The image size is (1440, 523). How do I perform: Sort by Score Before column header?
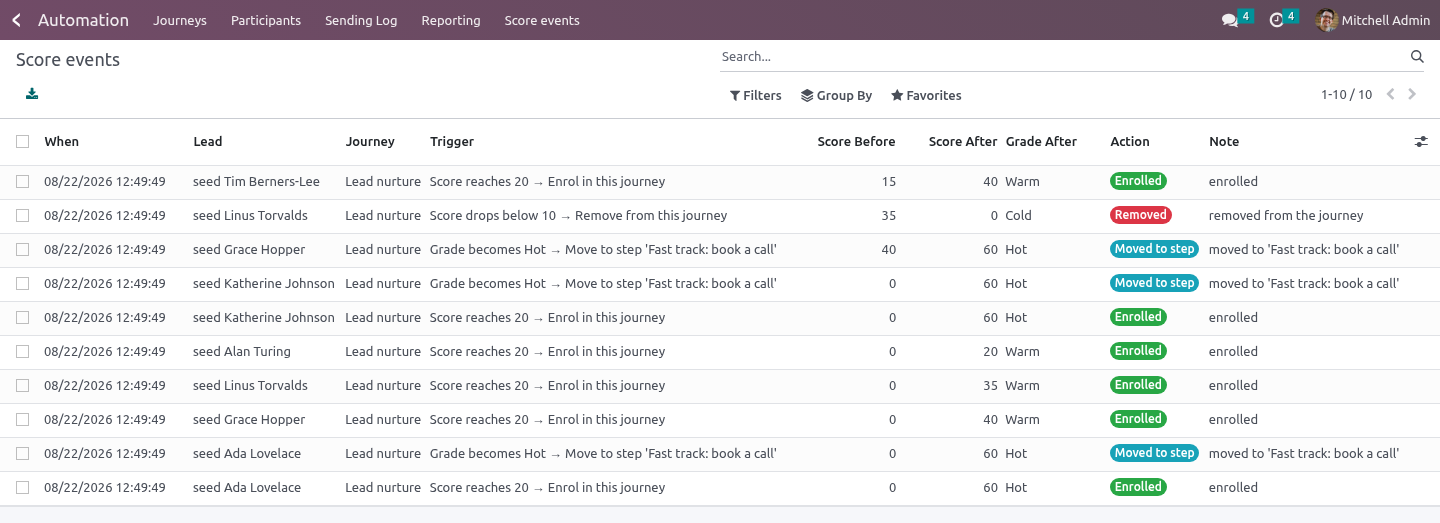pos(856,142)
